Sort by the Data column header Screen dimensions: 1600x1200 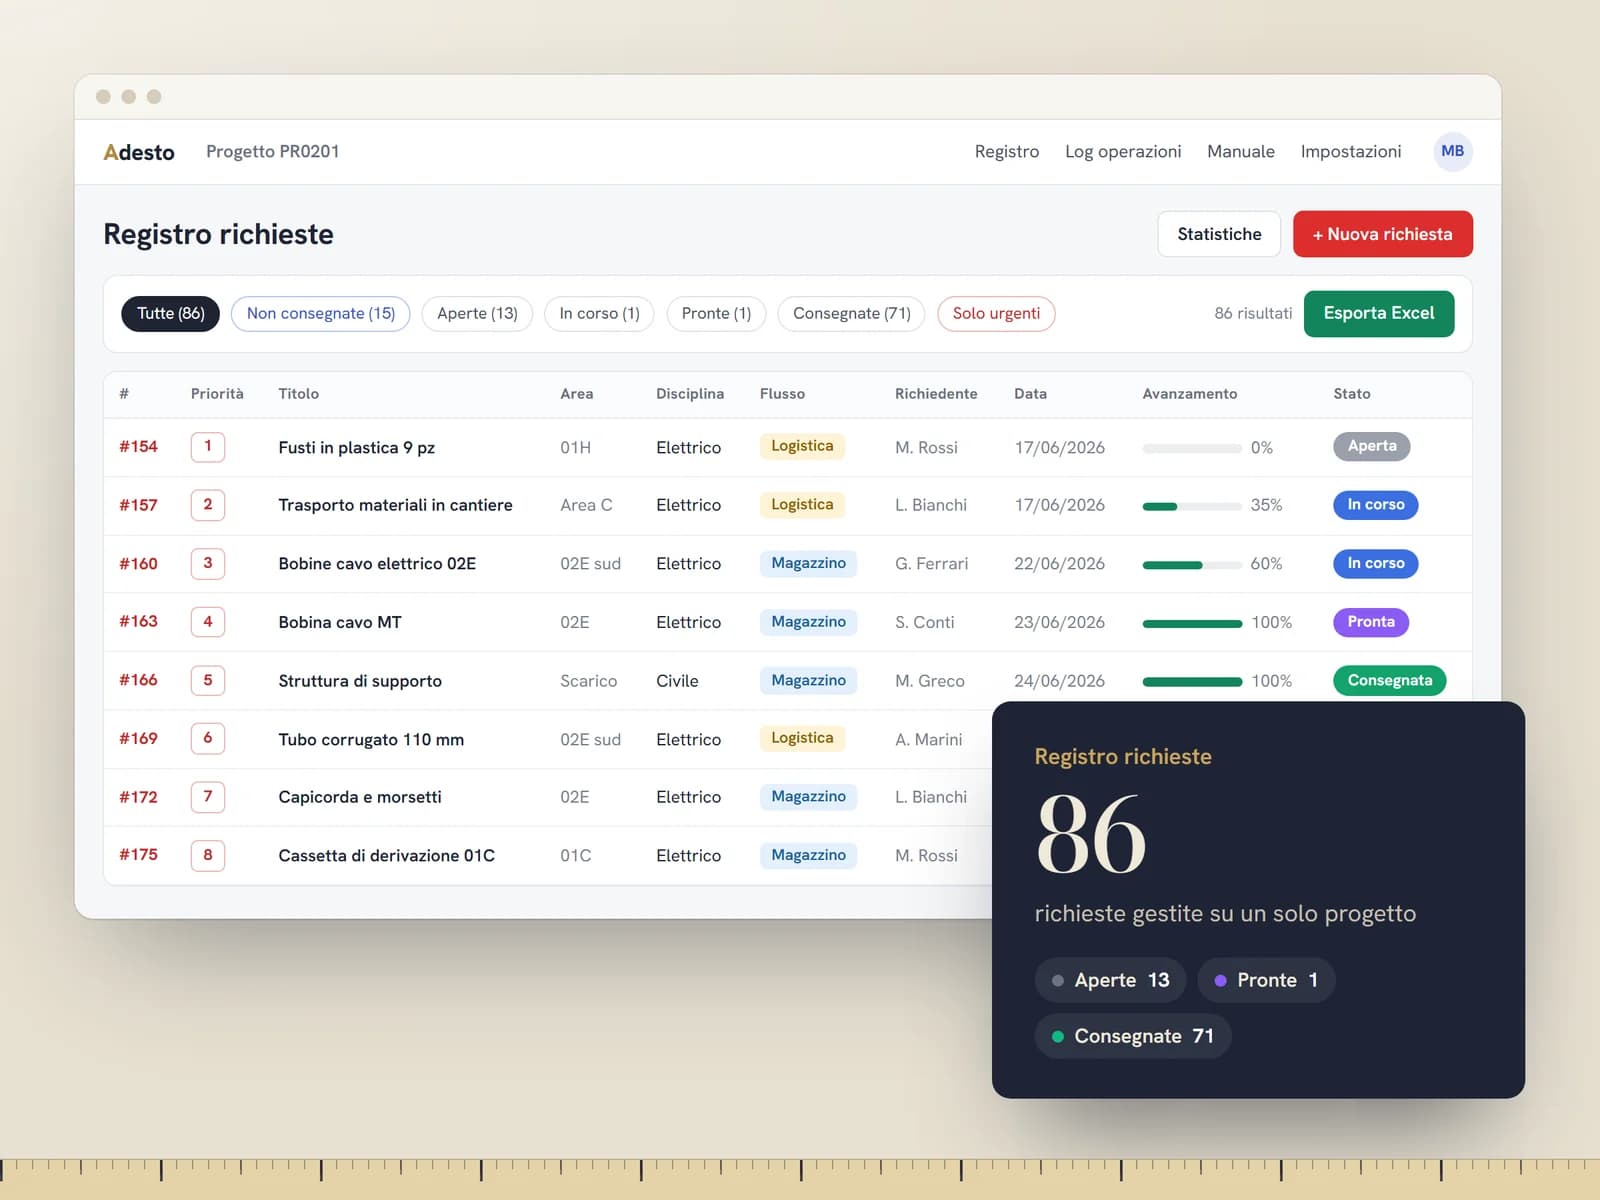click(x=1030, y=394)
